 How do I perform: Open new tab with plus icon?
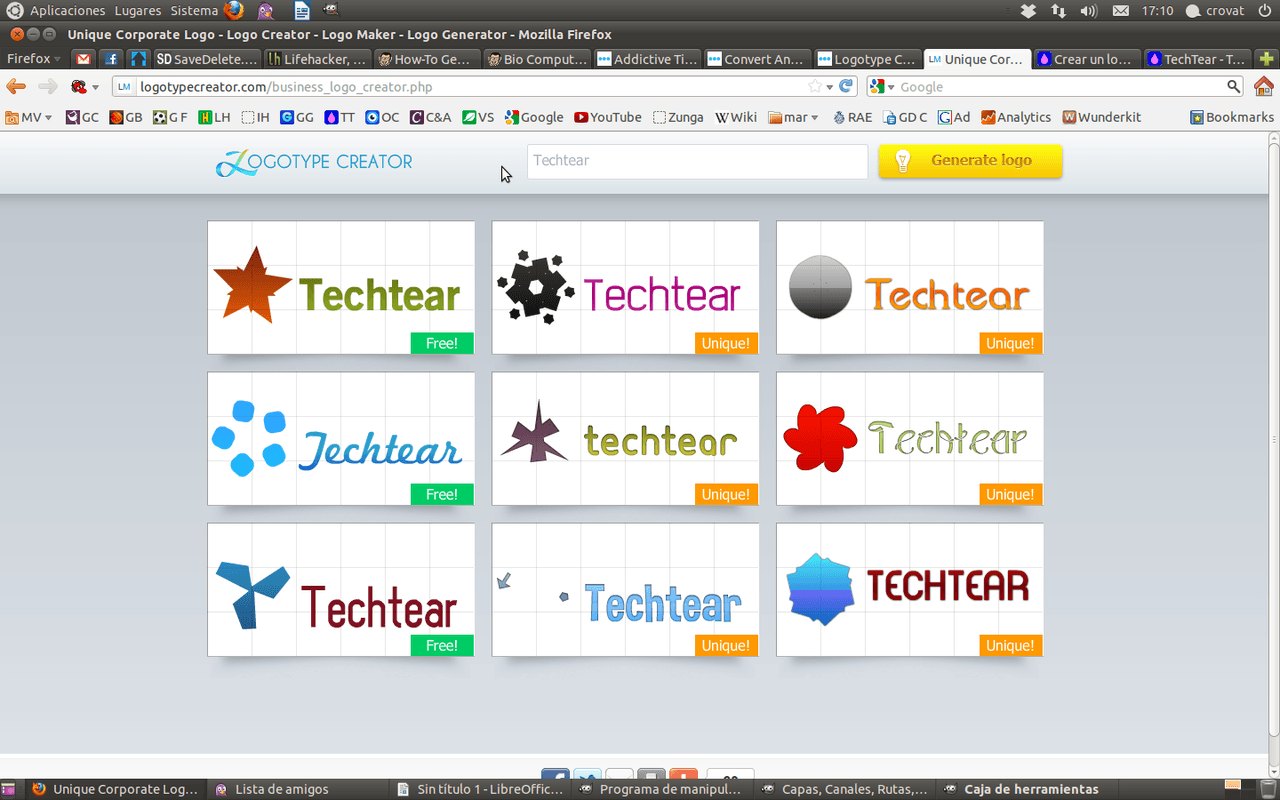click(x=1266, y=59)
